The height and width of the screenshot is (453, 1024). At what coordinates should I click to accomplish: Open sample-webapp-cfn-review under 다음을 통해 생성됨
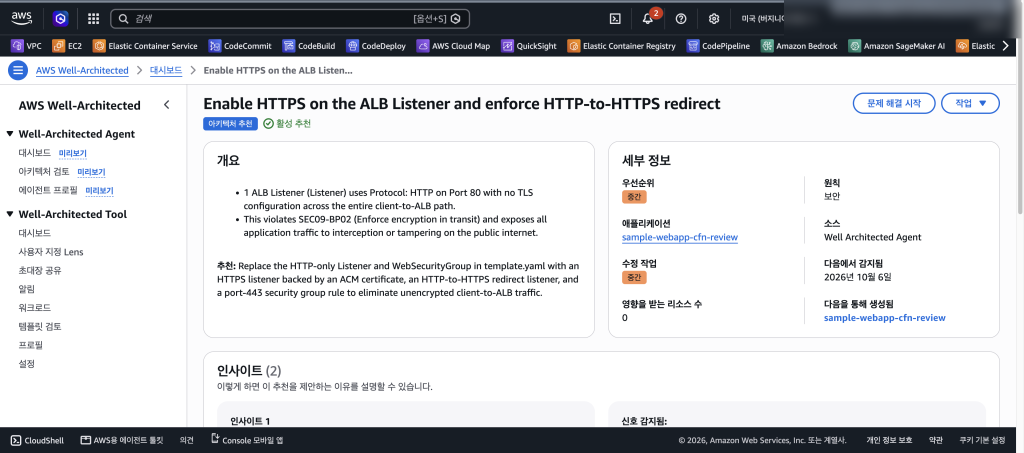click(x=885, y=318)
